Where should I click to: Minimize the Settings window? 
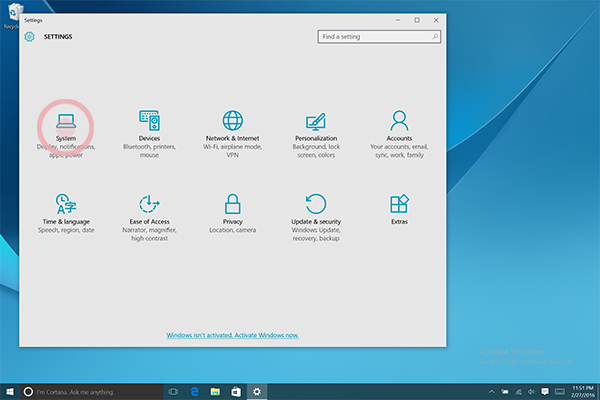pos(398,20)
